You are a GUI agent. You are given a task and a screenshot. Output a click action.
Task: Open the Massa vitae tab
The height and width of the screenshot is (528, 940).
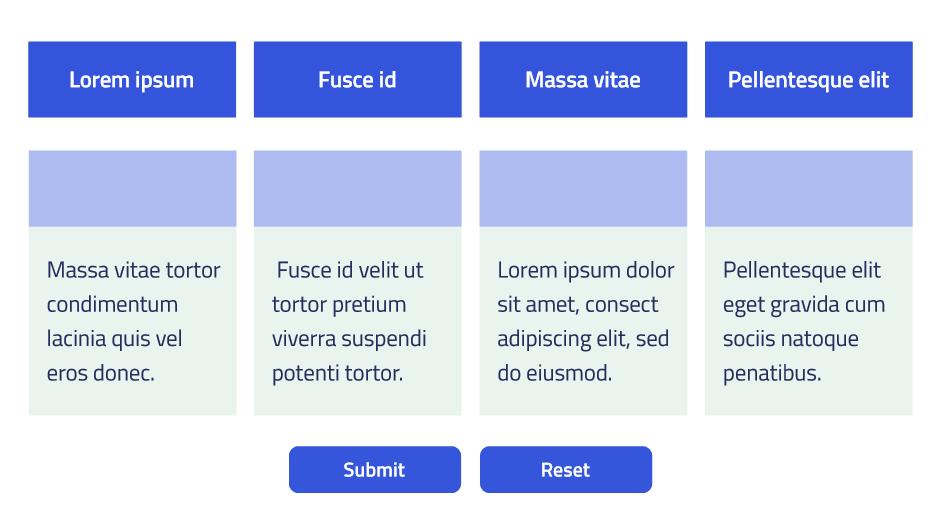click(x=583, y=80)
